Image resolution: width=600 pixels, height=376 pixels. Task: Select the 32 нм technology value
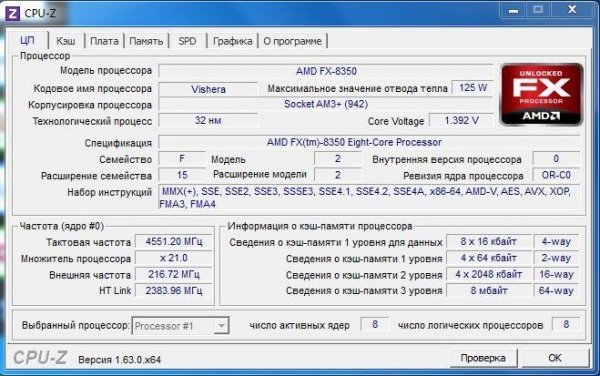click(x=208, y=120)
